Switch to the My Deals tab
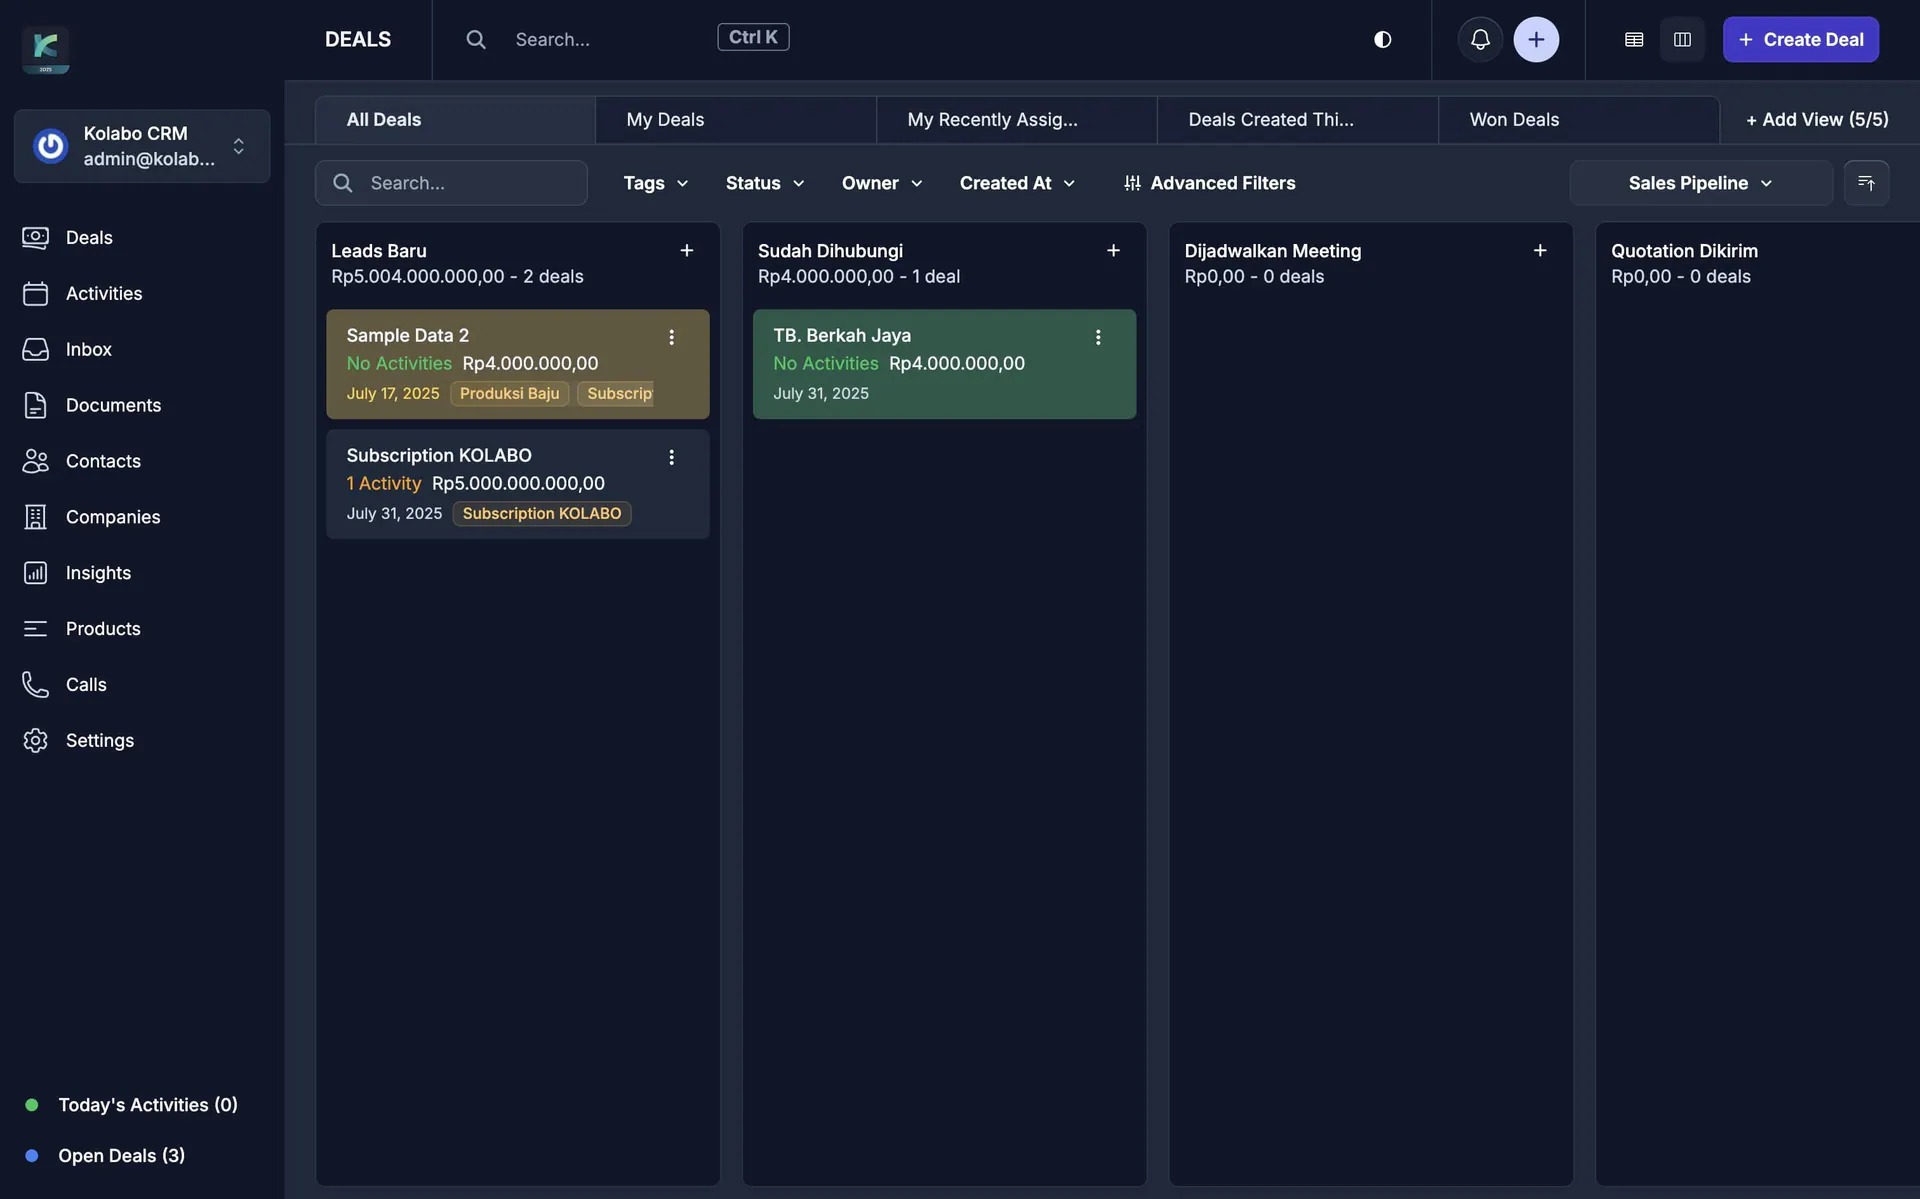The image size is (1920, 1199). tap(665, 119)
